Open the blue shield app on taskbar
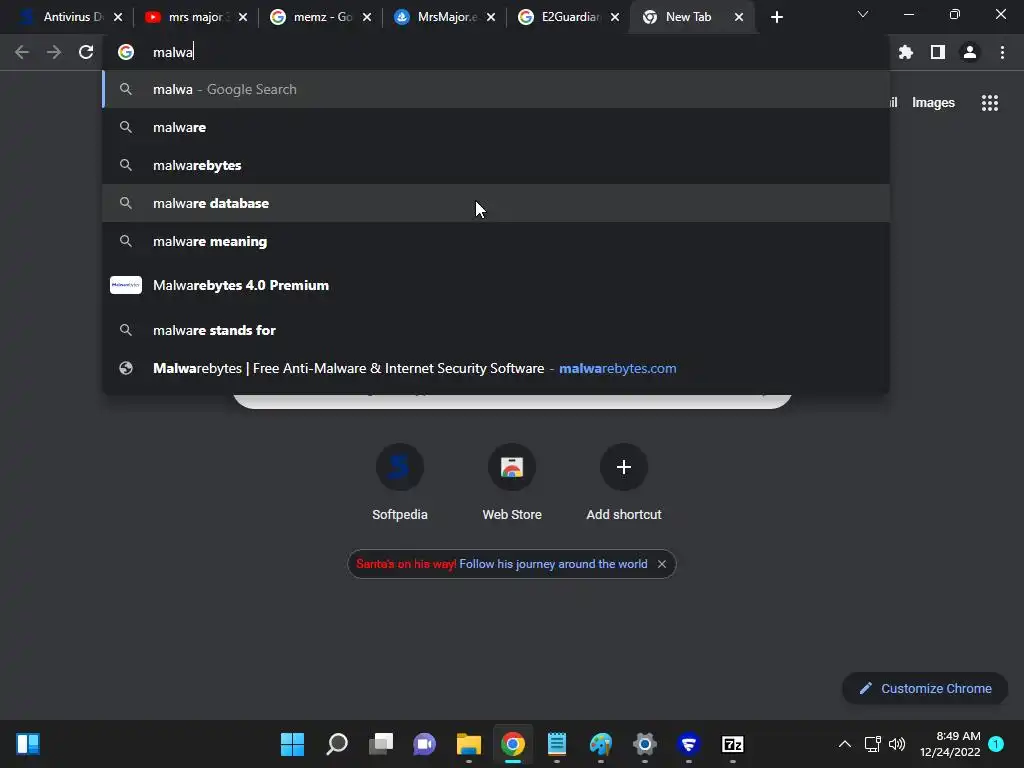This screenshot has width=1024, height=768. coord(688,744)
